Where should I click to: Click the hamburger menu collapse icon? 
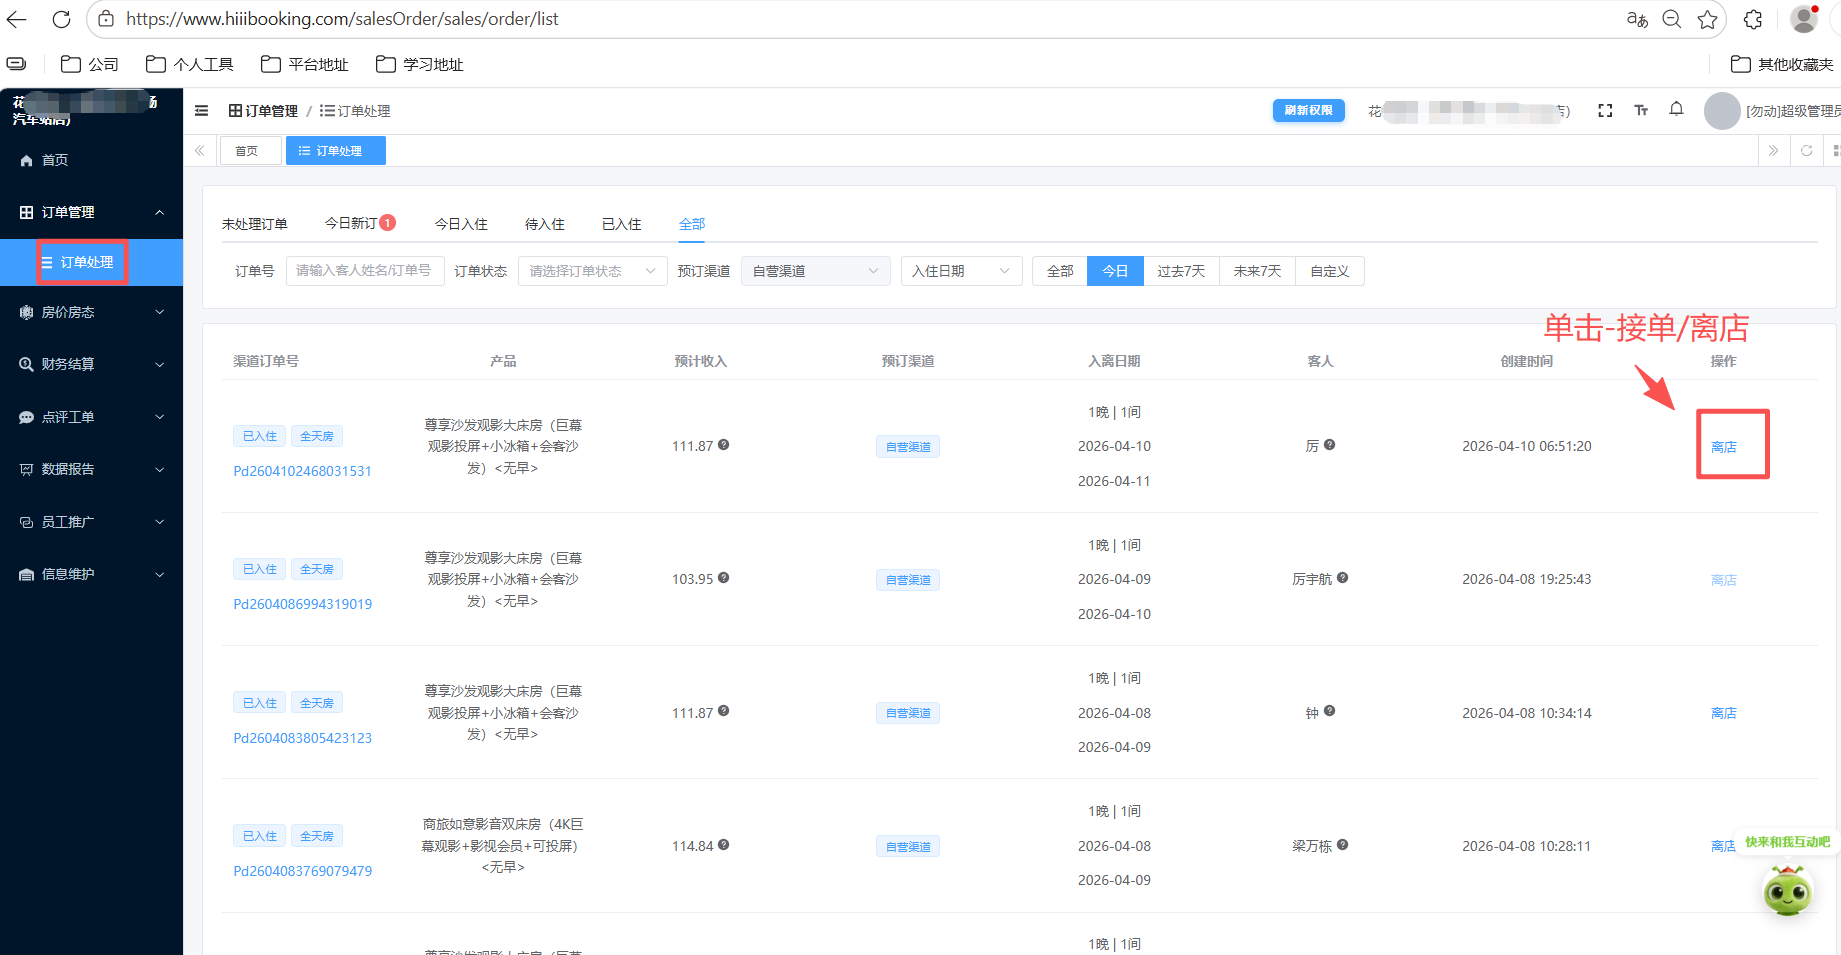pyautogui.click(x=201, y=111)
